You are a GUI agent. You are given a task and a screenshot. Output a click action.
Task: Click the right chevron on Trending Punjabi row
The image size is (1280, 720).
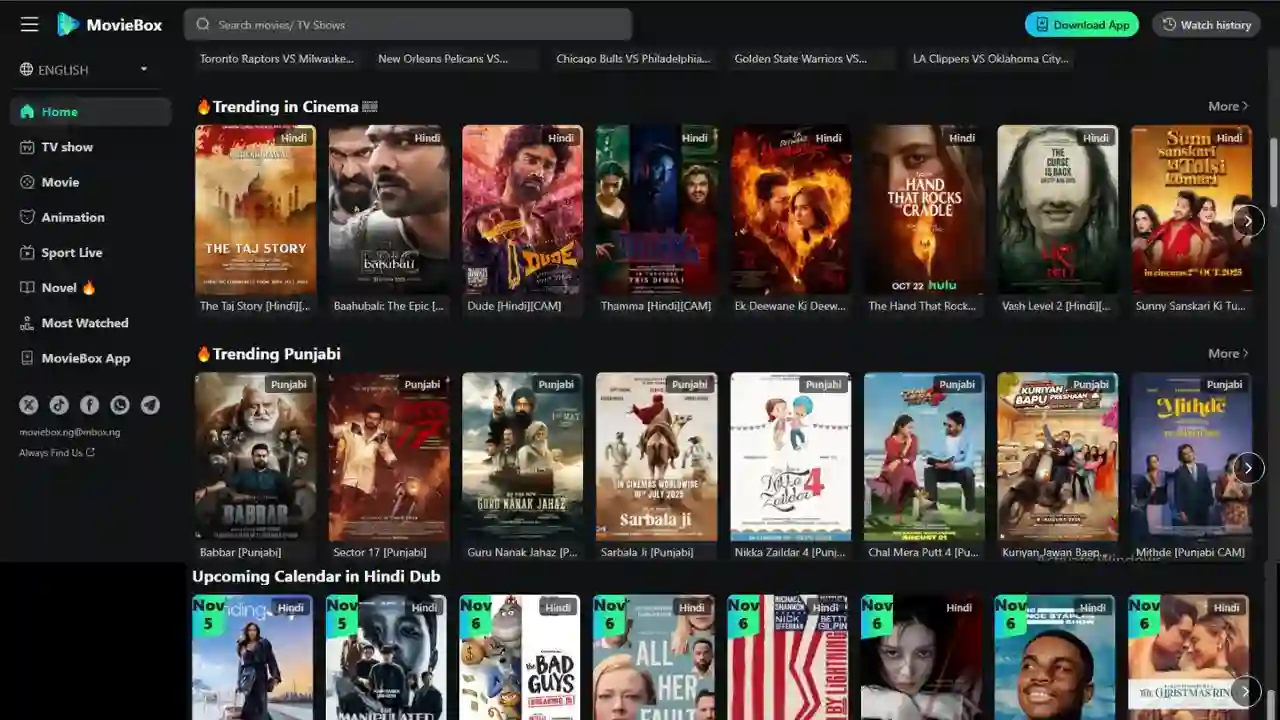coord(1249,467)
